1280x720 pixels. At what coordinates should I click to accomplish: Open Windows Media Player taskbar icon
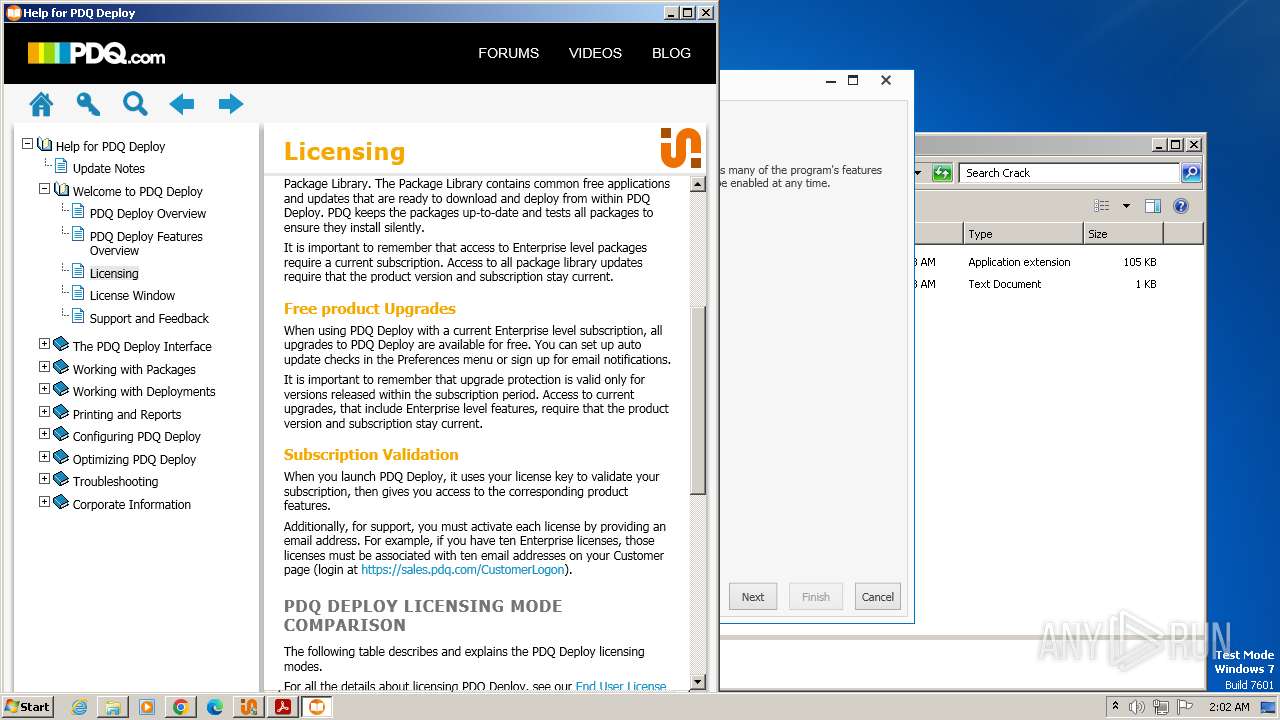point(147,707)
